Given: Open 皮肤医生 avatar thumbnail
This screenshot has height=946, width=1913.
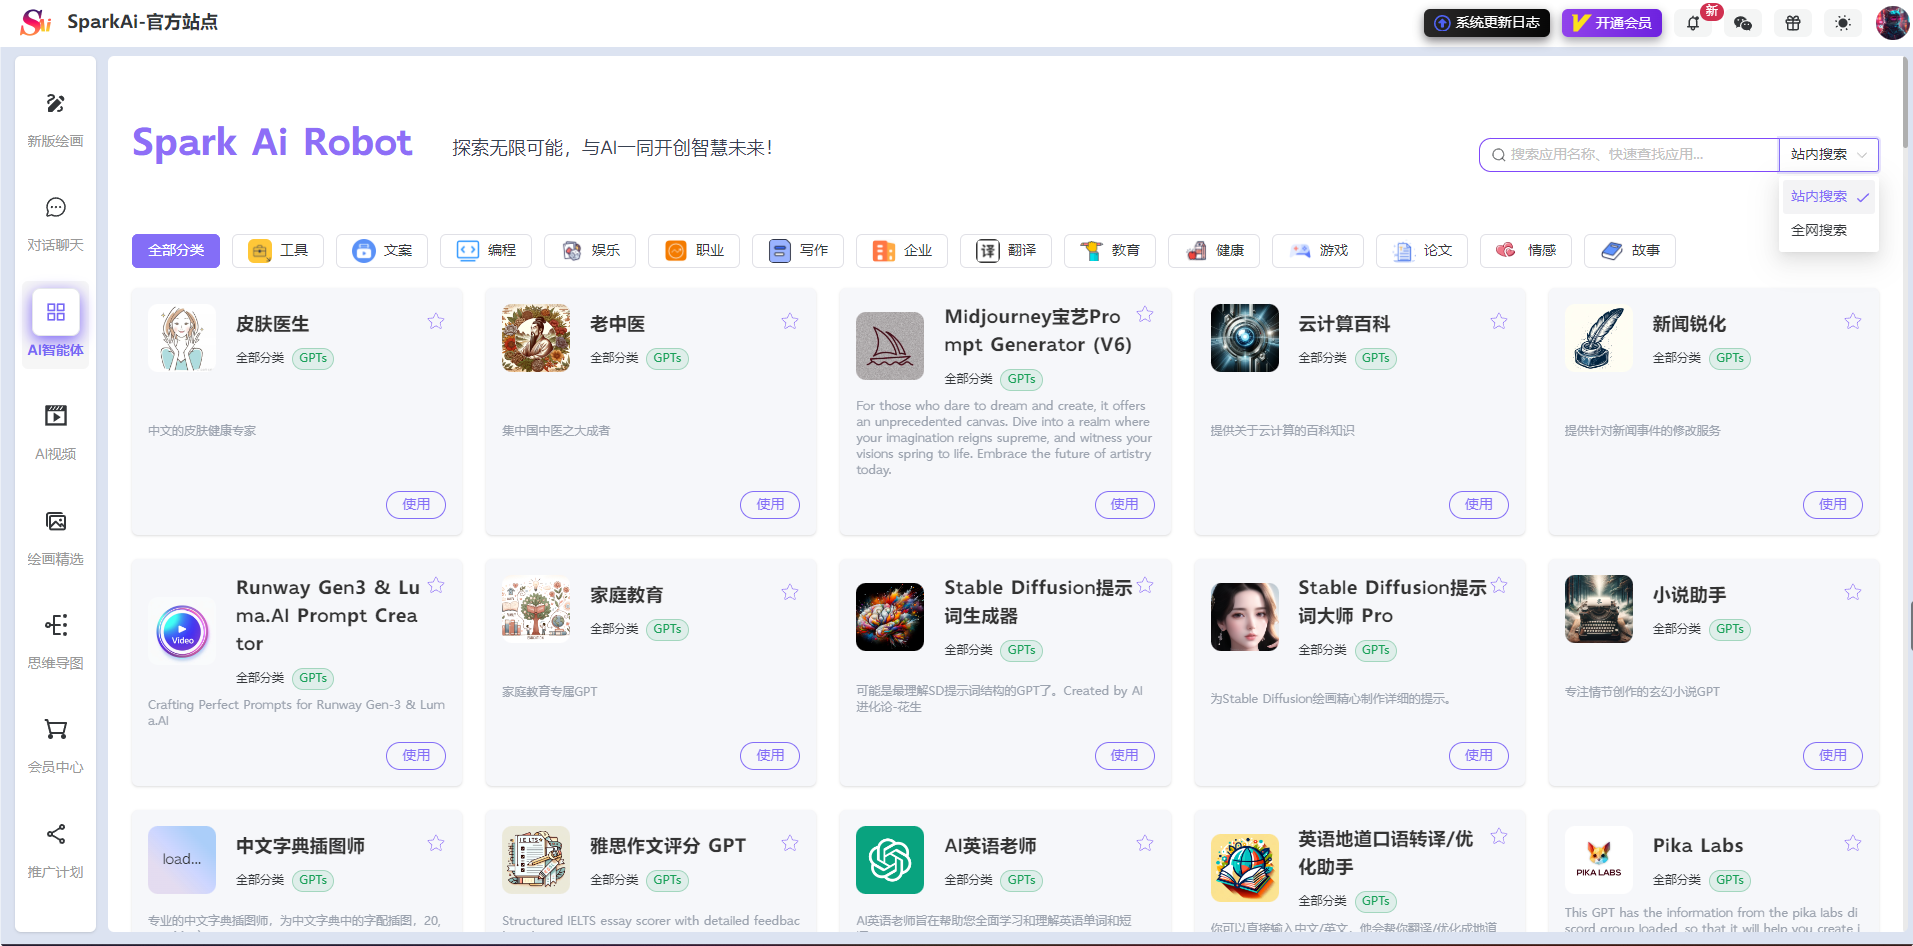Looking at the screenshot, I should pyautogui.click(x=182, y=338).
